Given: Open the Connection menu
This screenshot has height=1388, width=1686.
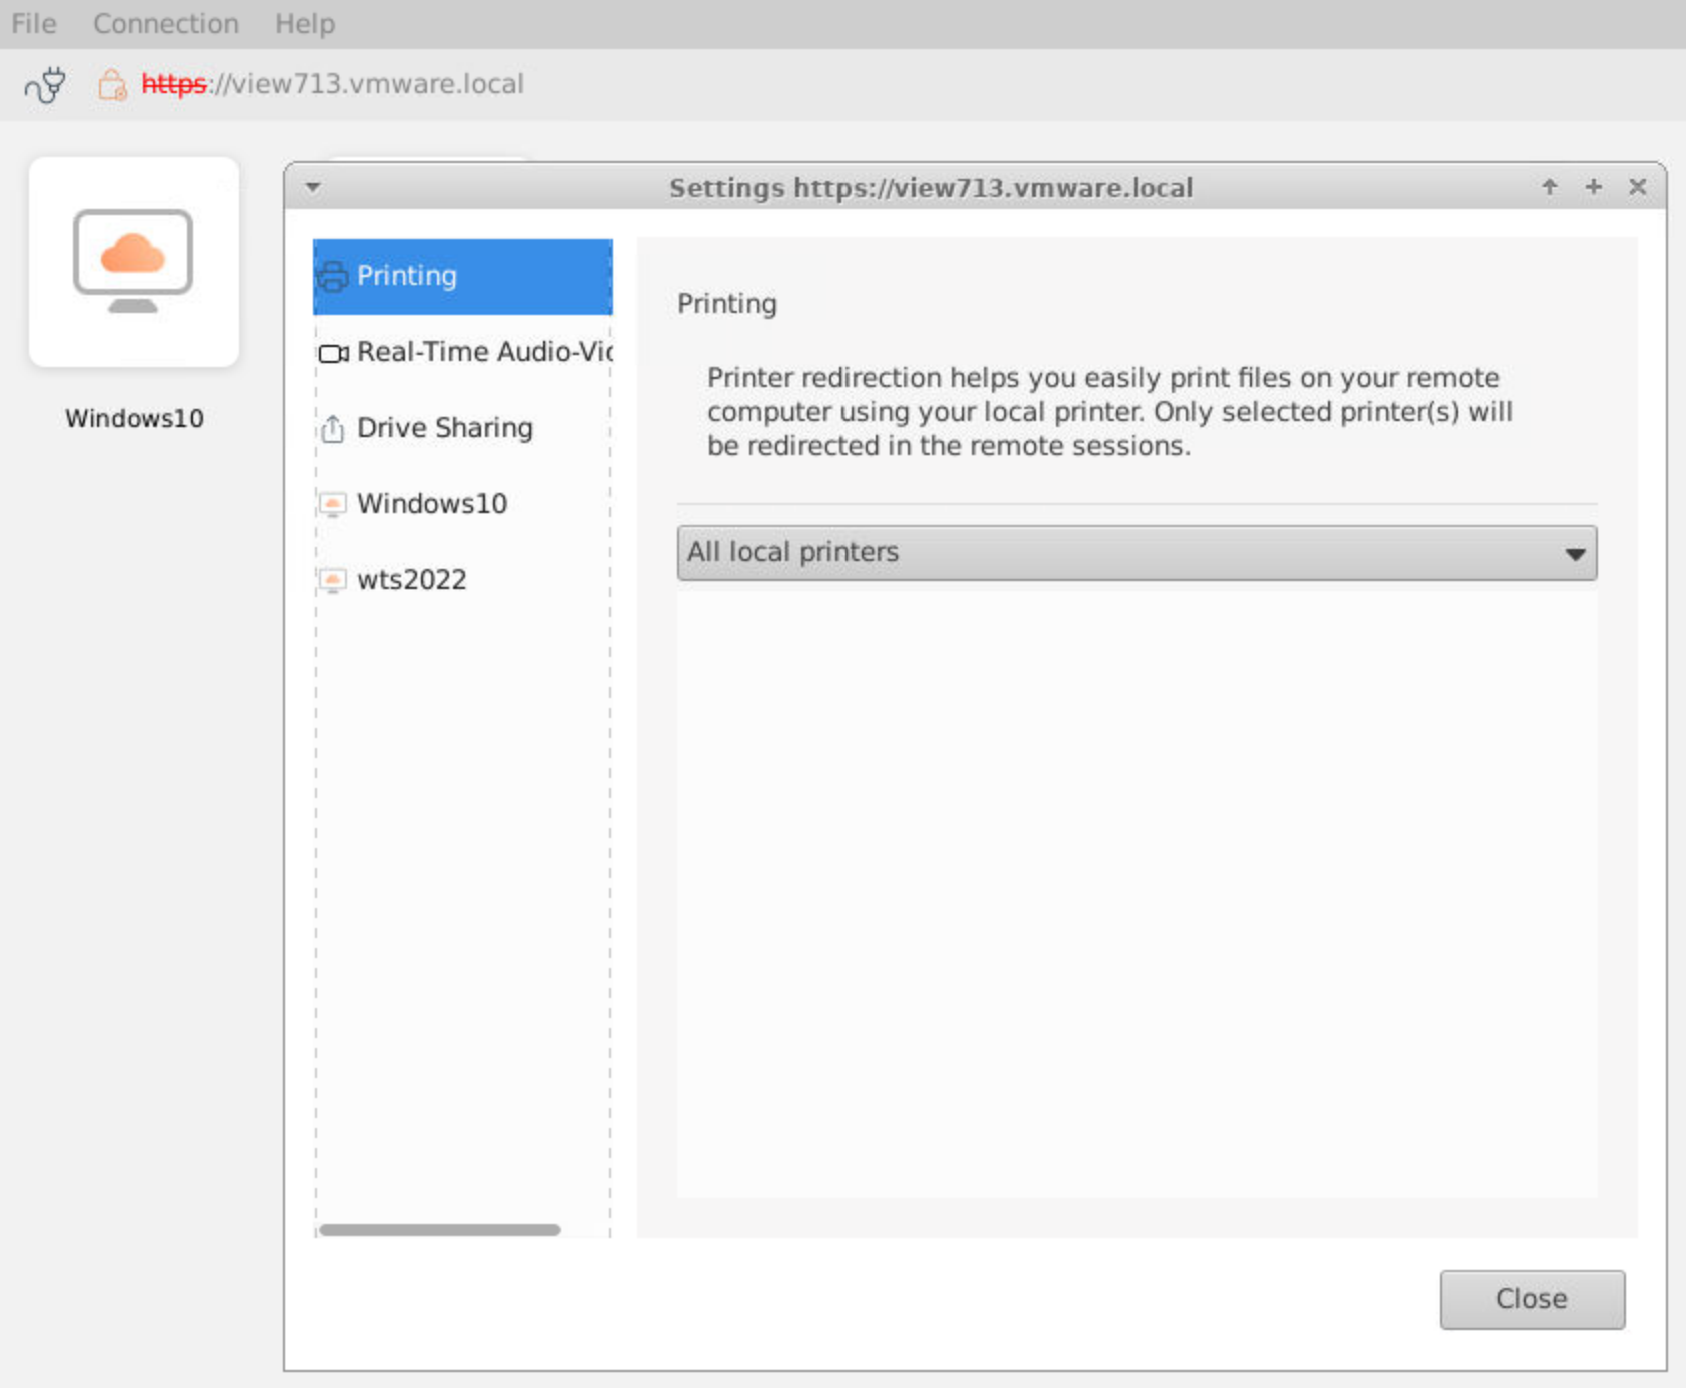Looking at the screenshot, I should 165,23.
